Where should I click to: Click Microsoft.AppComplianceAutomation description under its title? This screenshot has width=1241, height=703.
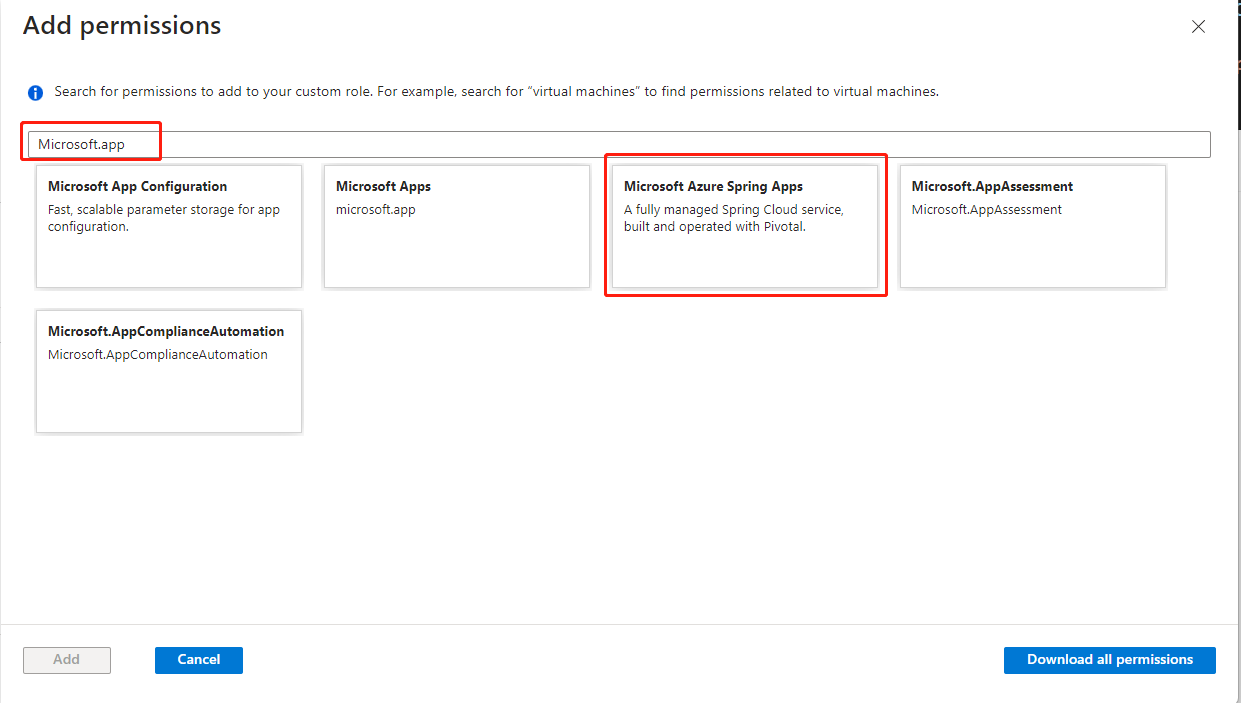pyautogui.click(x=158, y=355)
